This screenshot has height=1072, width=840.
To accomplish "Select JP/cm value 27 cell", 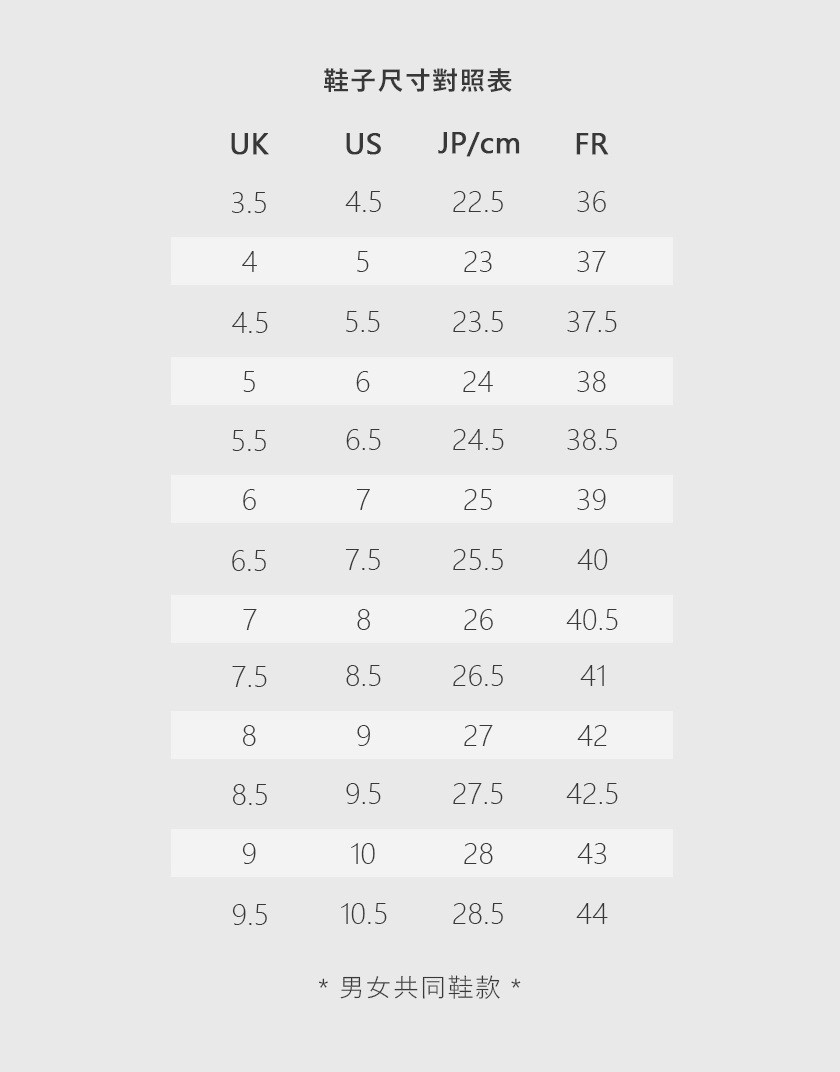I will pyautogui.click(x=478, y=736).
